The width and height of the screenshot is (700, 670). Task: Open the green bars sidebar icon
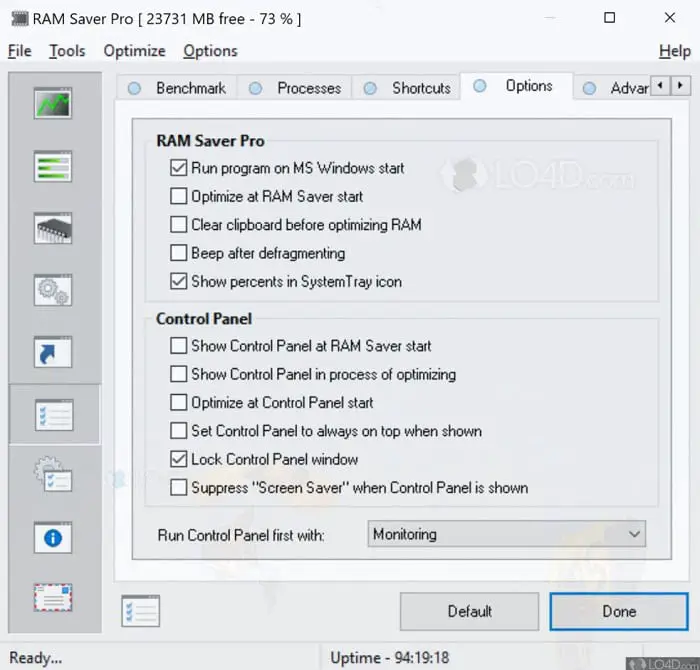tap(53, 166)
